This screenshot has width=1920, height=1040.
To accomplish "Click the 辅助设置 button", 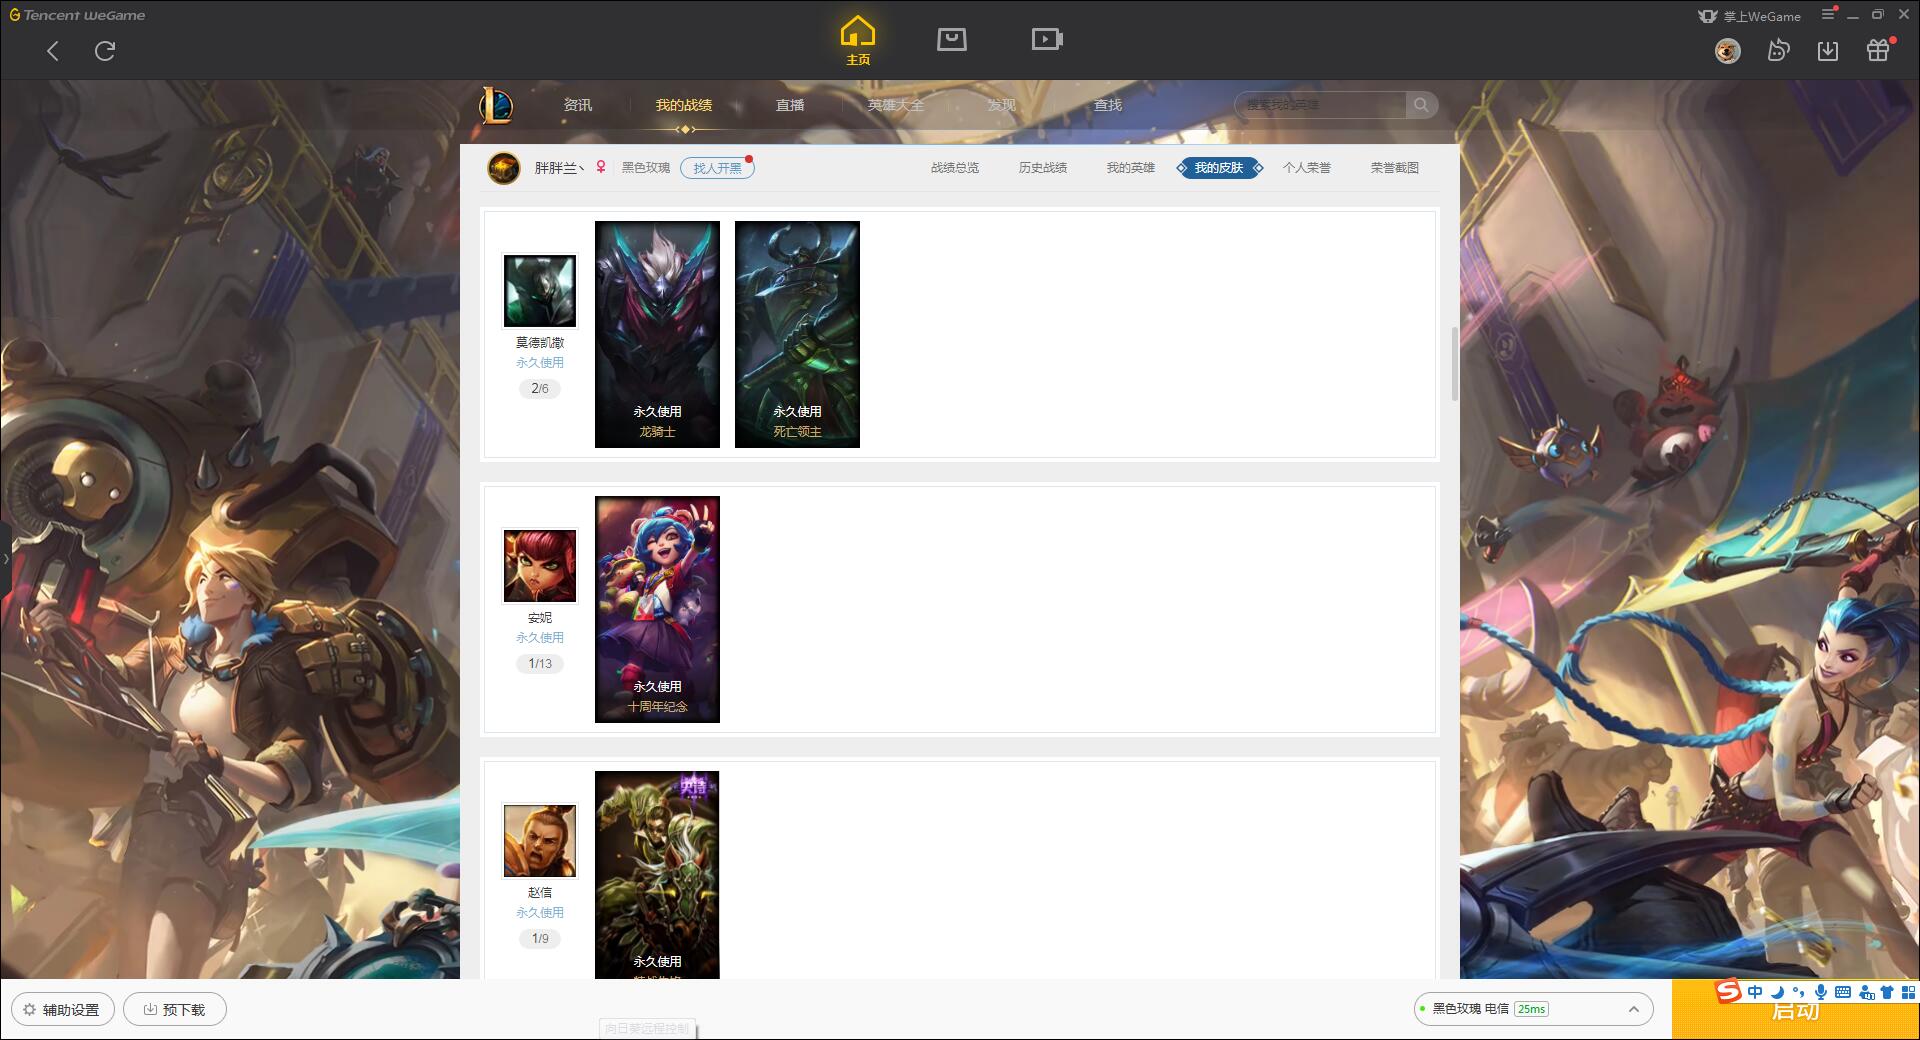I will tap(62, 1010).
